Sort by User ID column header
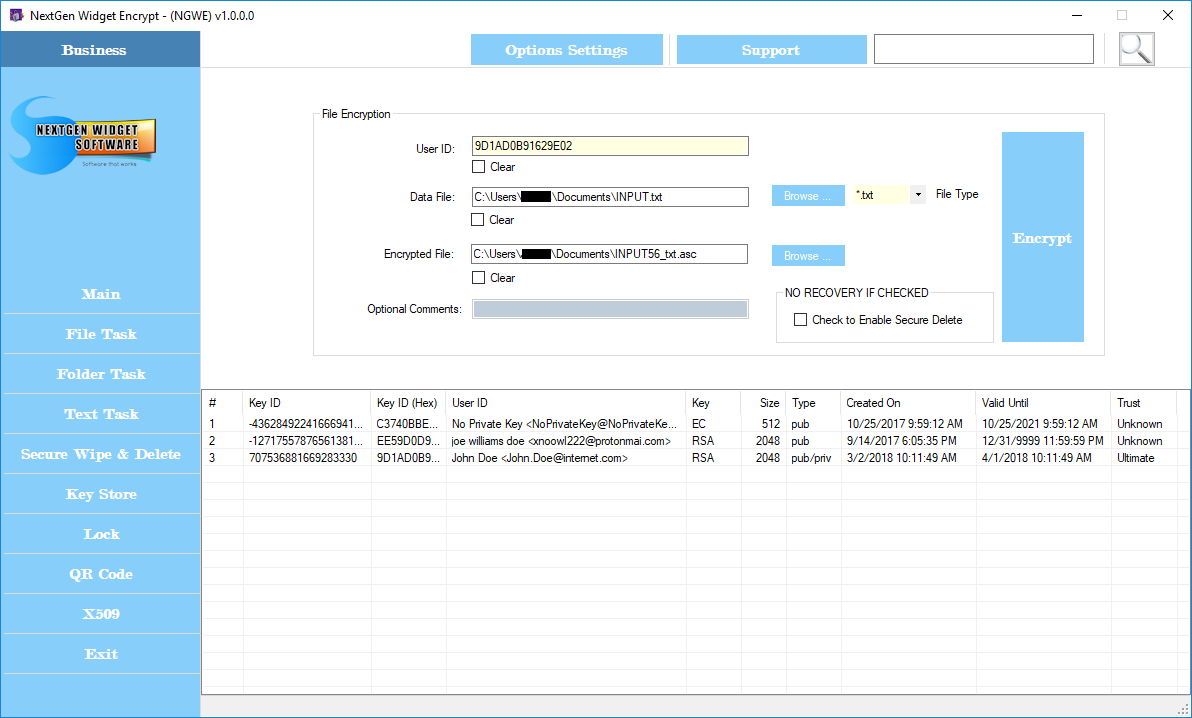Image resolution: width=1192 pixels, height=718 pixels. click(566, 403)
